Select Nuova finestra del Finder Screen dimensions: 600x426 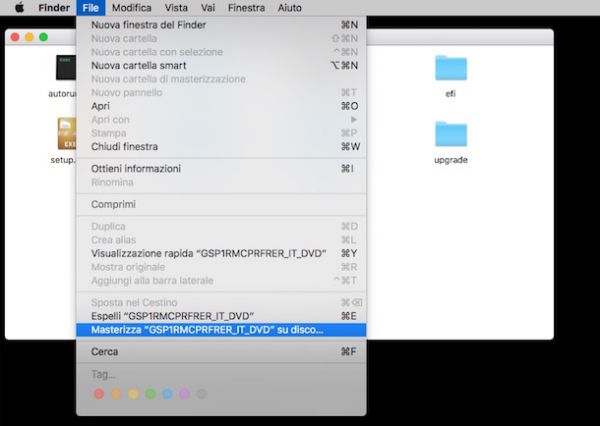point(153,24)
